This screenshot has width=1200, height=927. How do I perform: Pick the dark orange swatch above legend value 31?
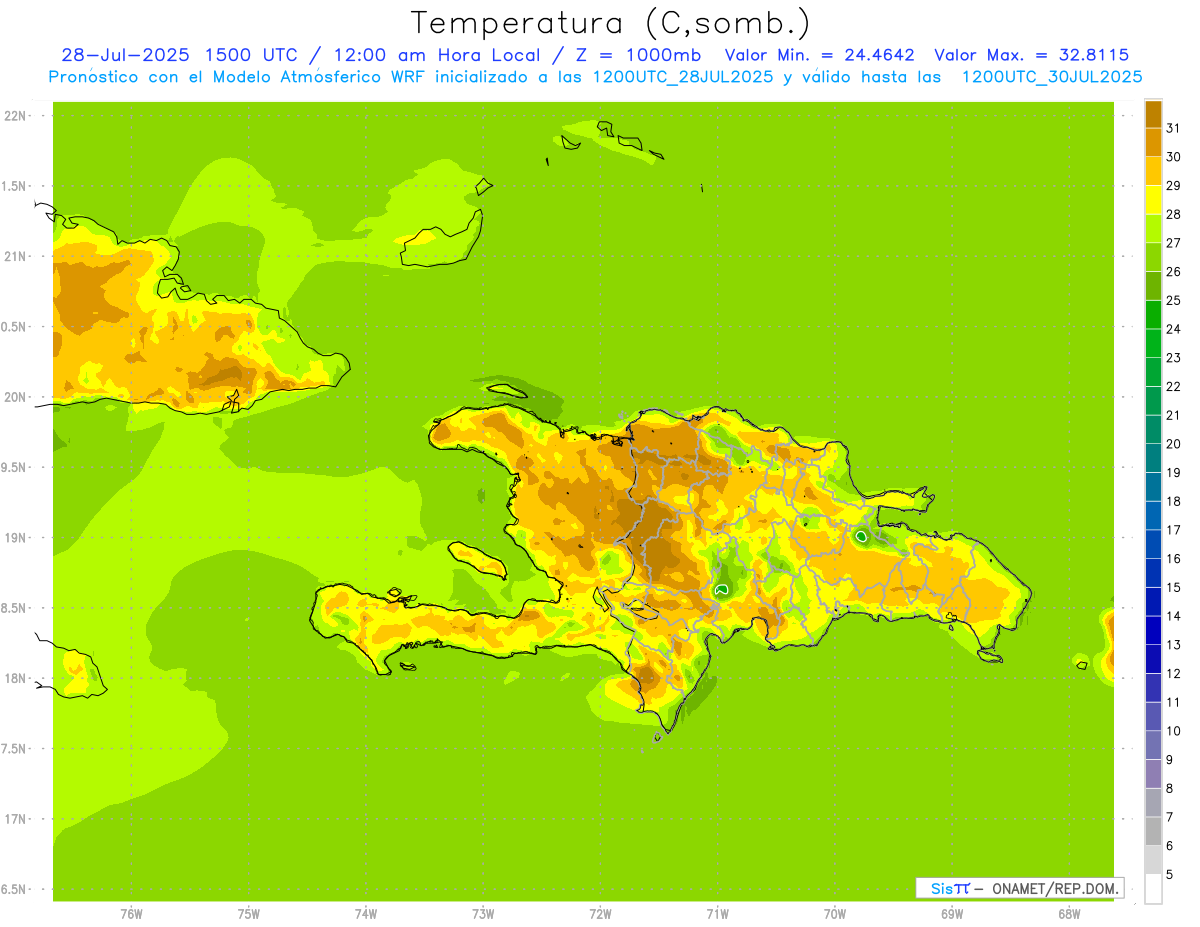(x=1153, y=114)
